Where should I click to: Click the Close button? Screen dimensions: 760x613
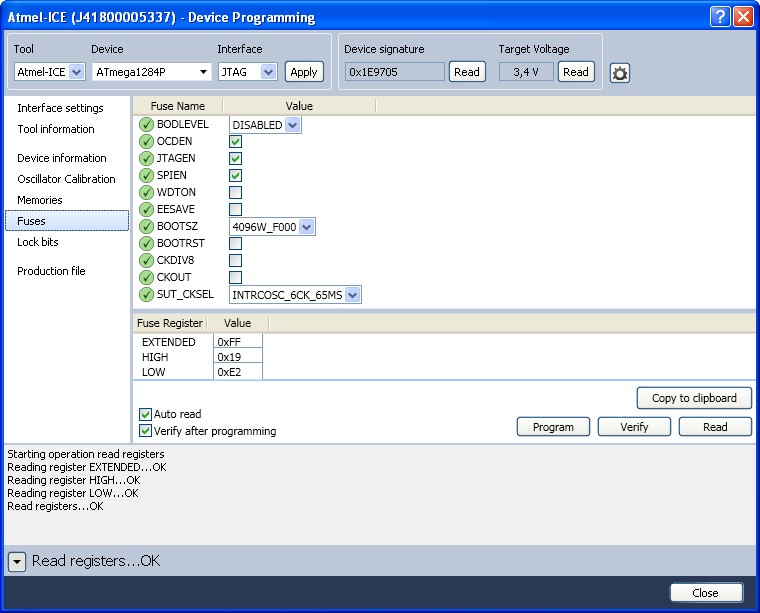coord(706,593)
